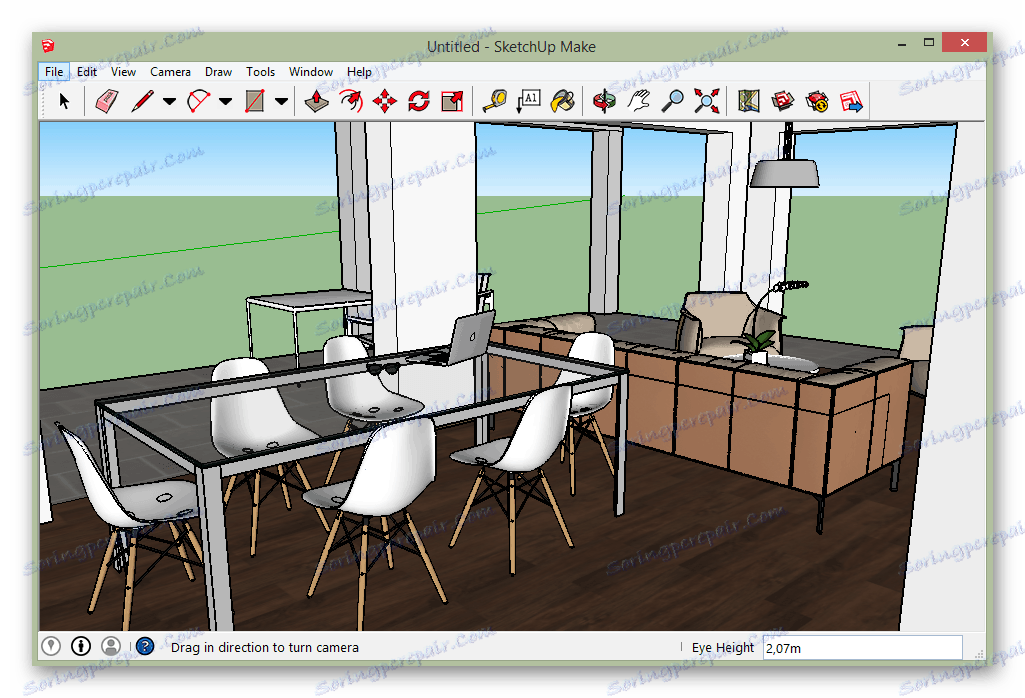This screenshot has width=1025, height=698.
Task: Expand the Arc tool dropdown arrow
Action: tap(226, 101)
